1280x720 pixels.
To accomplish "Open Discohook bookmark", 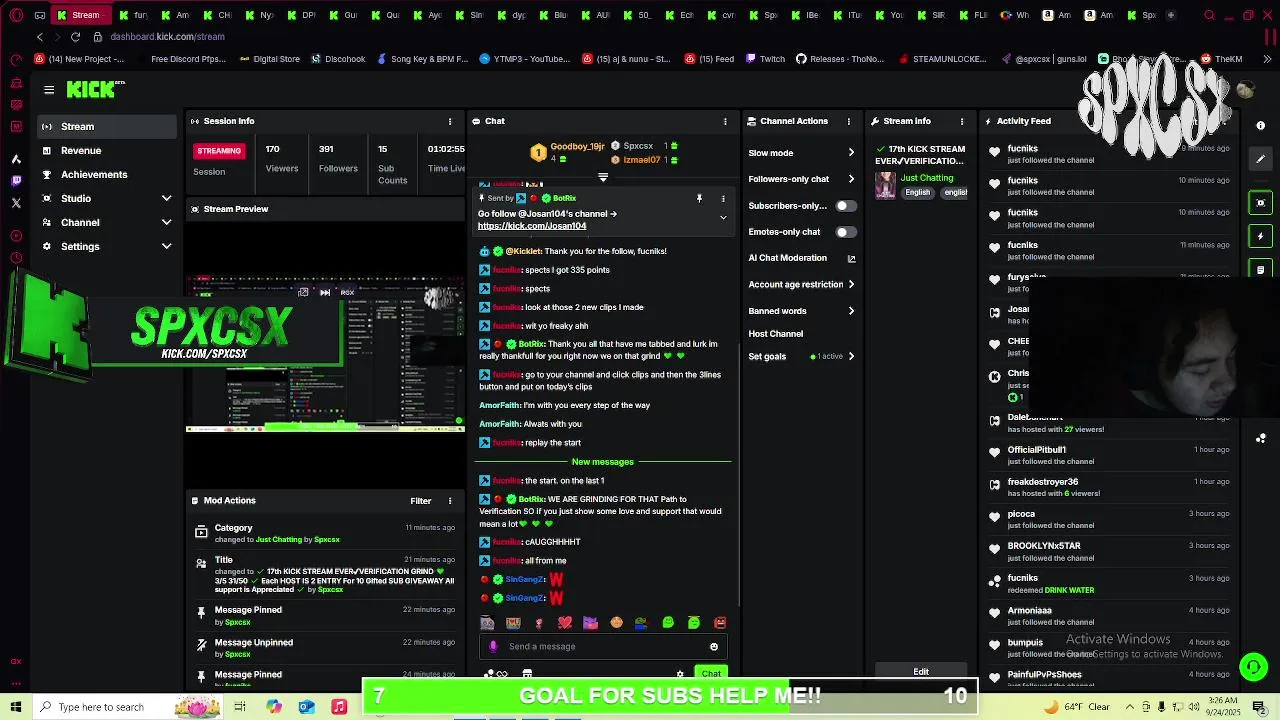I will tap(338, 59).
